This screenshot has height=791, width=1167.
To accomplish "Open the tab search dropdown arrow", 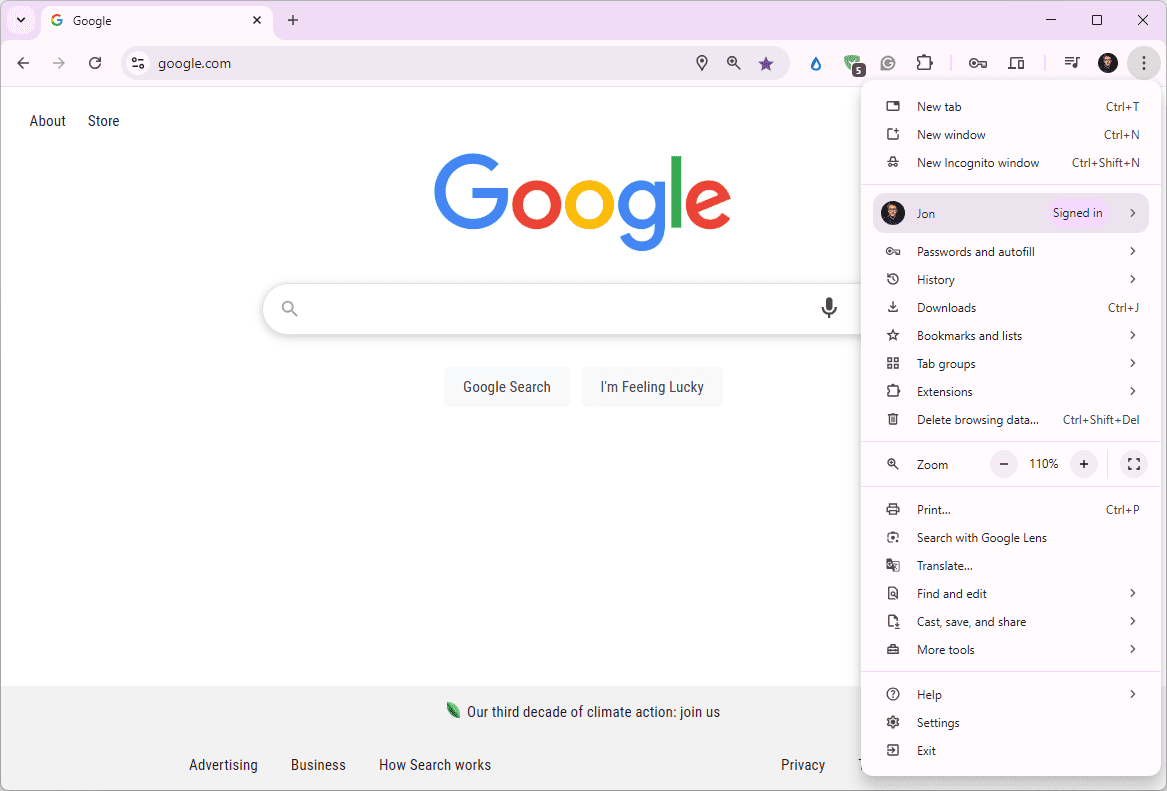I will [21, 20].
